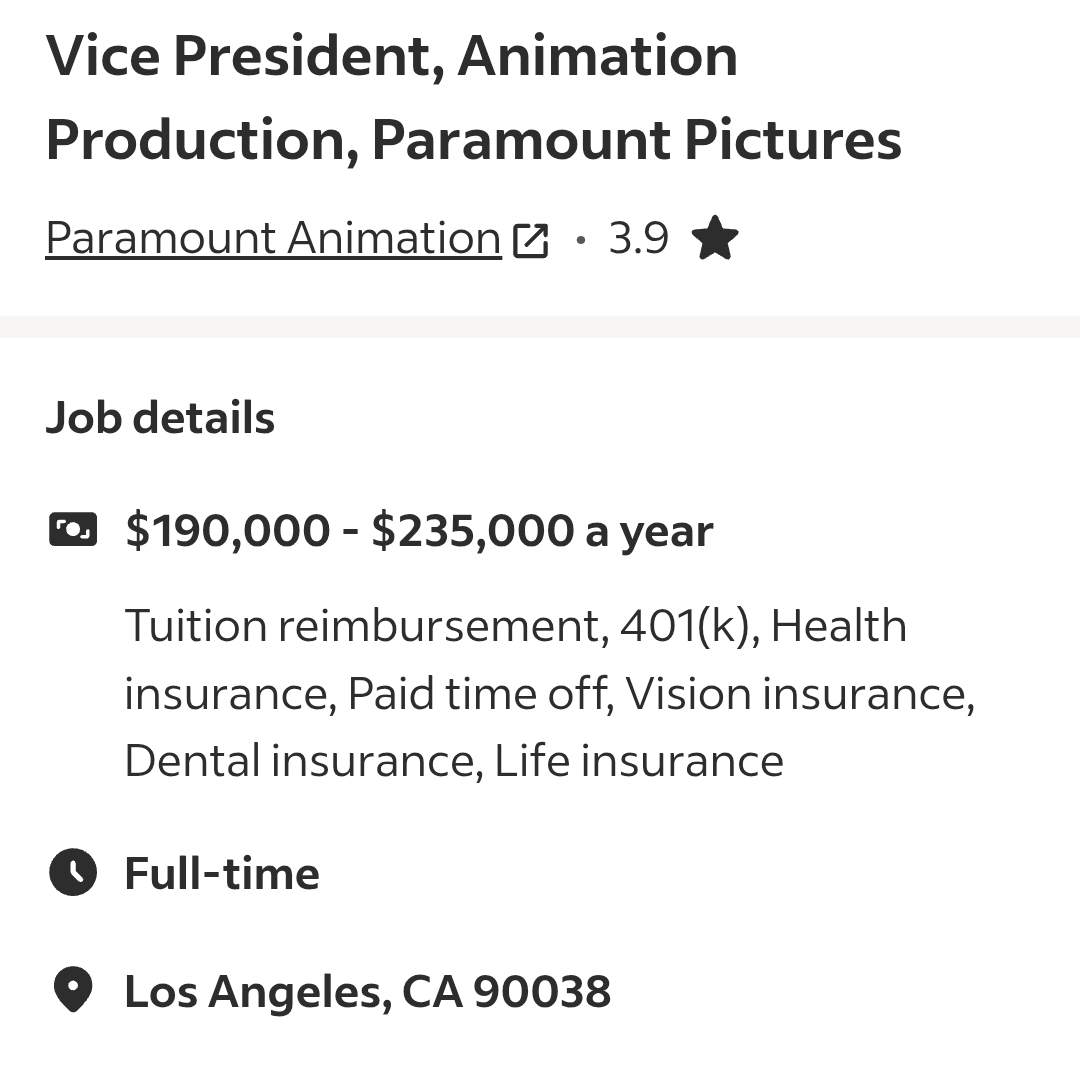Select the Vice President job title heading
The height and width of the screenshot is (1073, 1080).
point(473,97)
